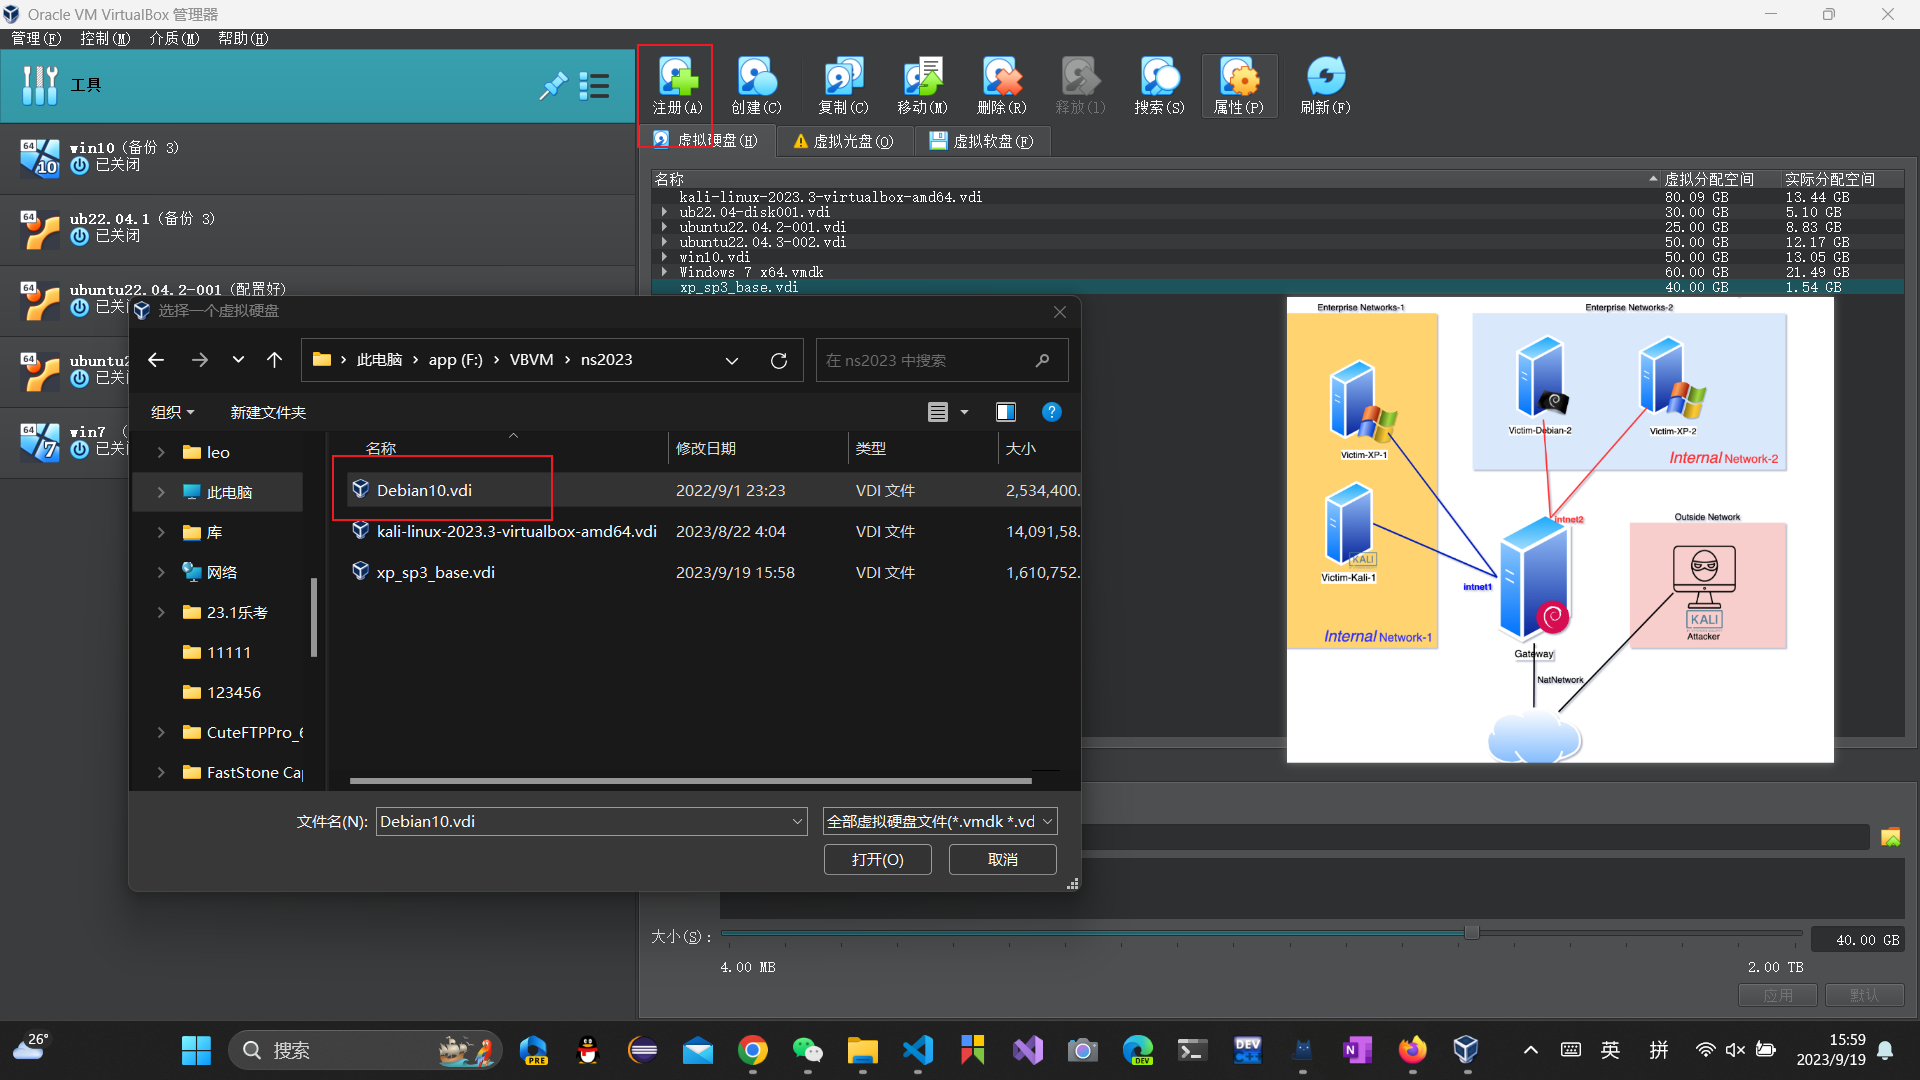Click the 取消 button in dialog
The image size is (1920, 1080).
(x=1003, y=860)
